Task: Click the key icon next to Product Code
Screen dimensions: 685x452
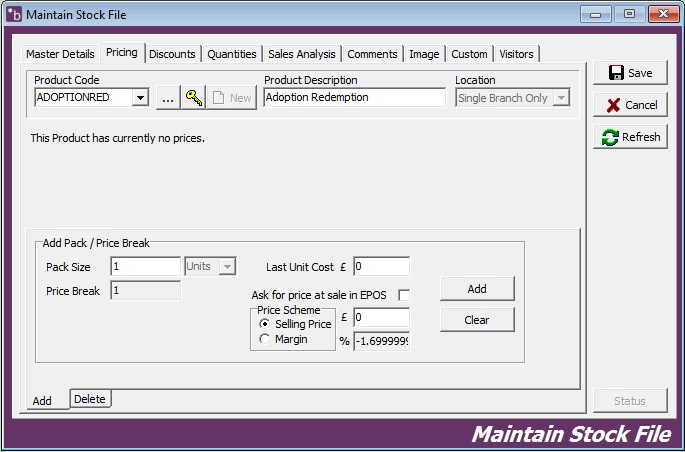Action: [193, 97]
